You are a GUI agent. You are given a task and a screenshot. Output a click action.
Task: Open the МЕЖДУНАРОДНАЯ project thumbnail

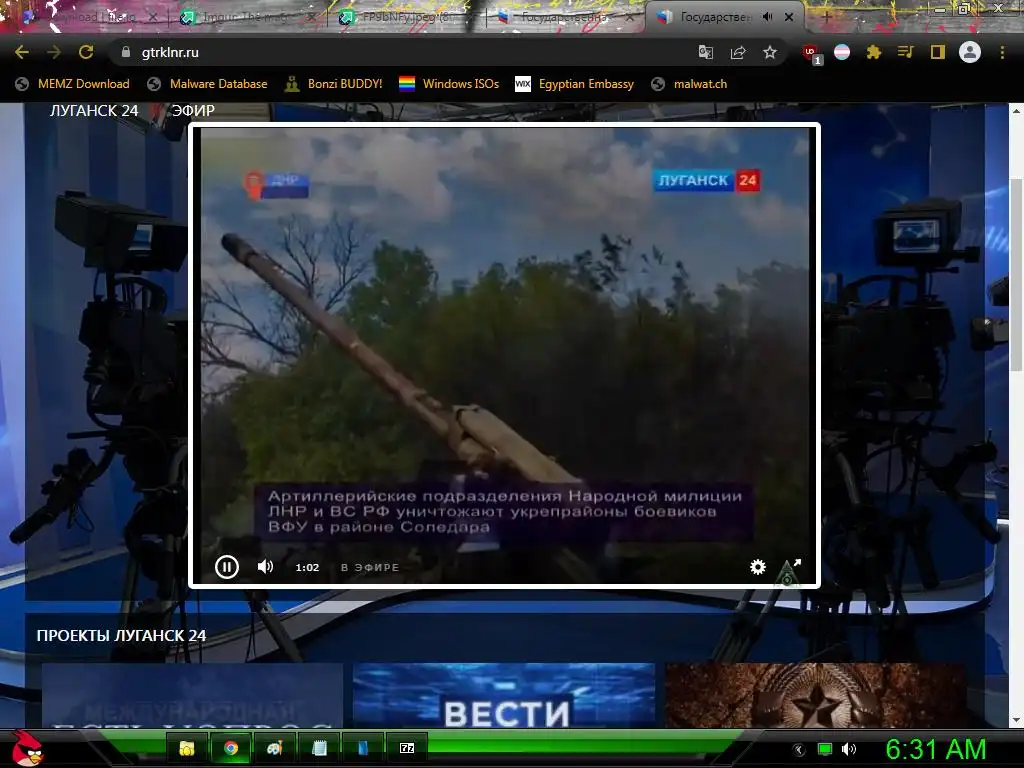[192, 696]
